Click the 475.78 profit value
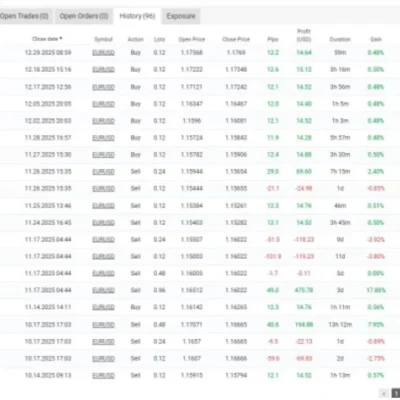The width and height of the screenshot is (400, 400). (x=304, y=290)
